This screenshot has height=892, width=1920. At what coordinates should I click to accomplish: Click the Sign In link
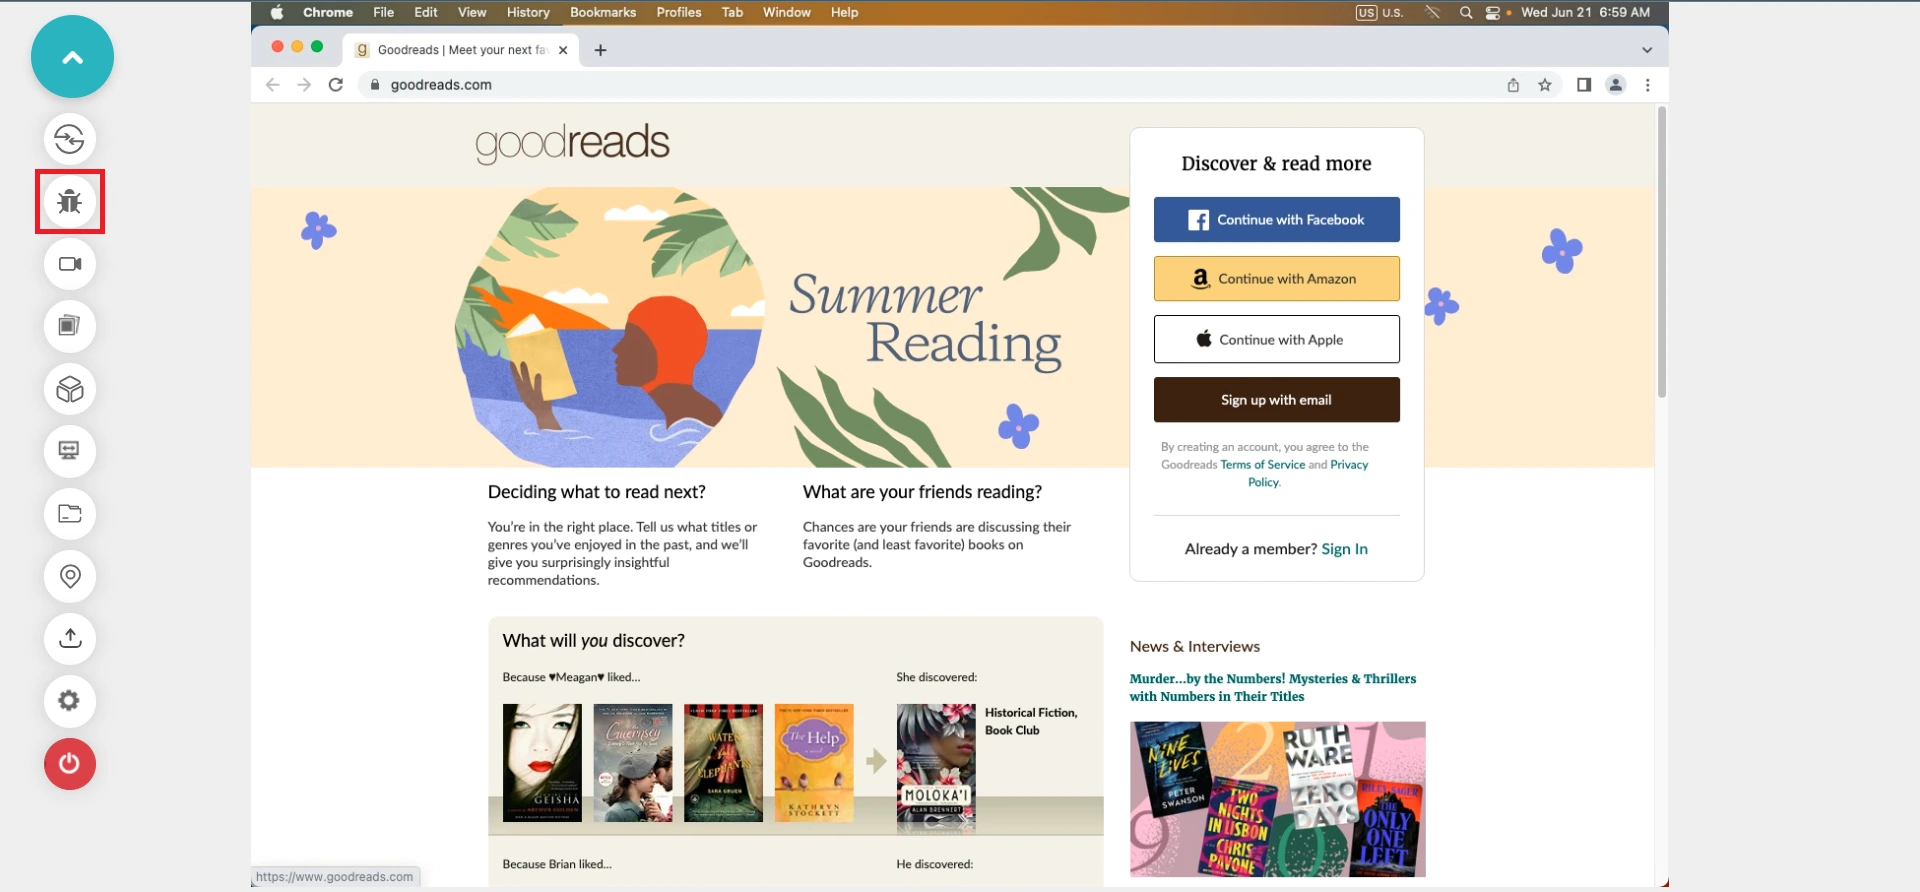[1344, 549]
